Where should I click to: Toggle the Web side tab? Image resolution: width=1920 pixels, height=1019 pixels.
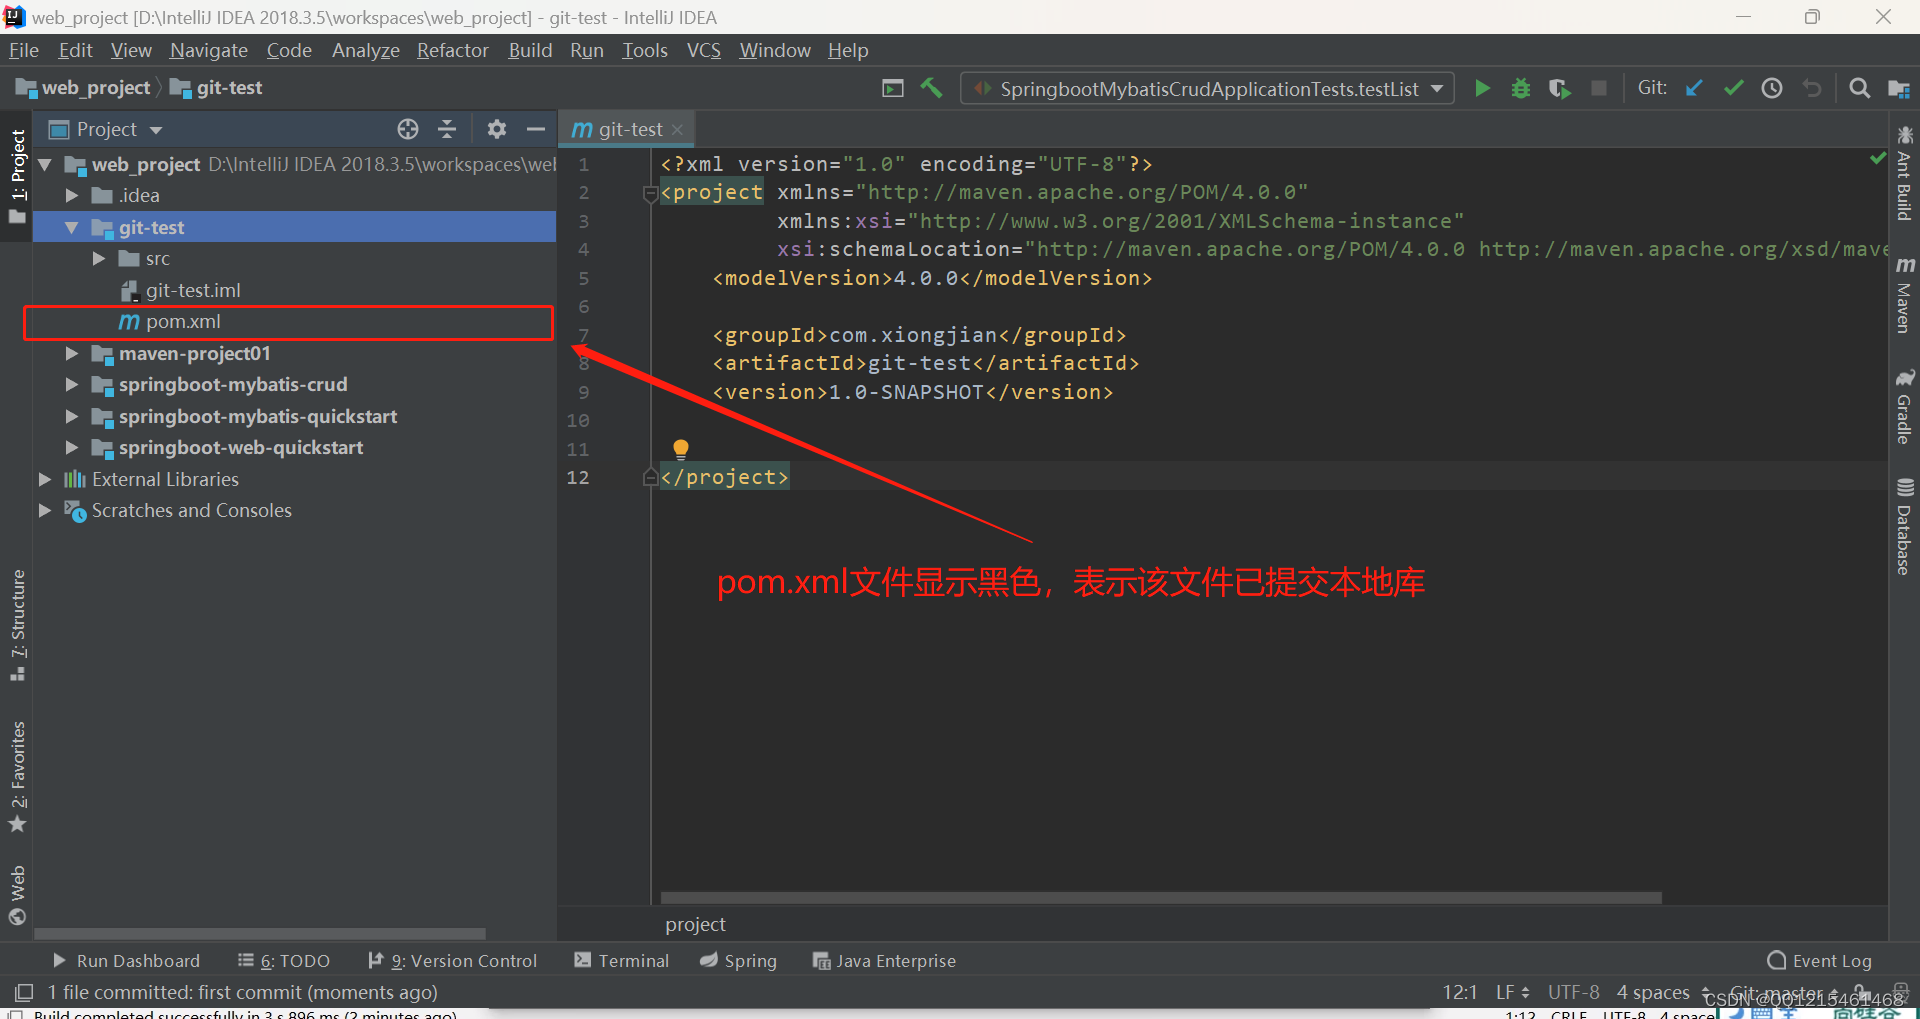coord(17,895)
